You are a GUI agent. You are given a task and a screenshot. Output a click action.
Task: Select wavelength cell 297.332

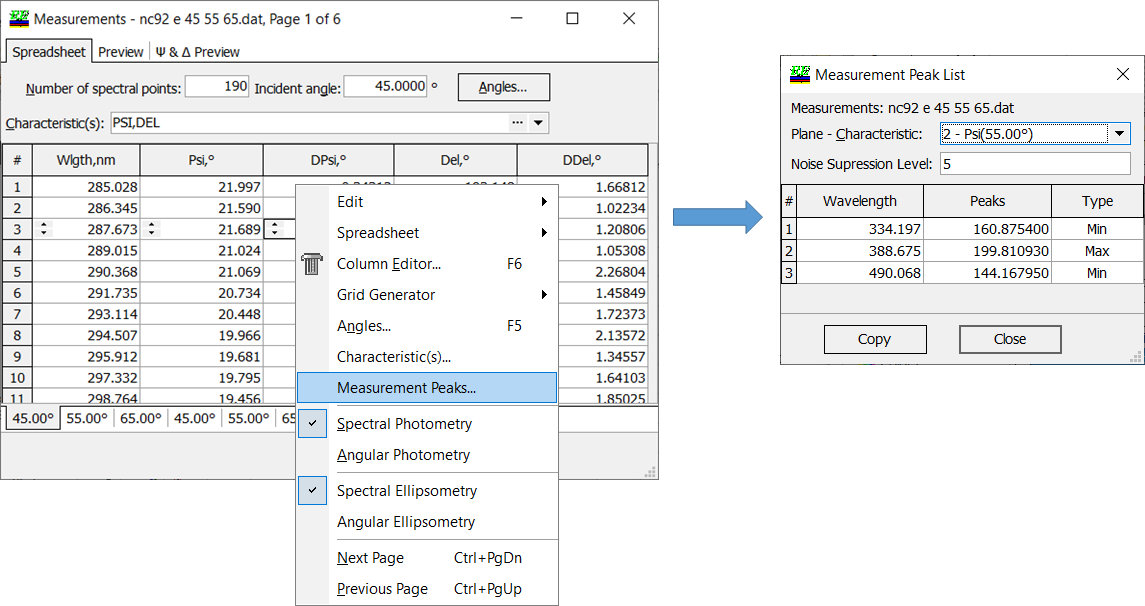86,378
